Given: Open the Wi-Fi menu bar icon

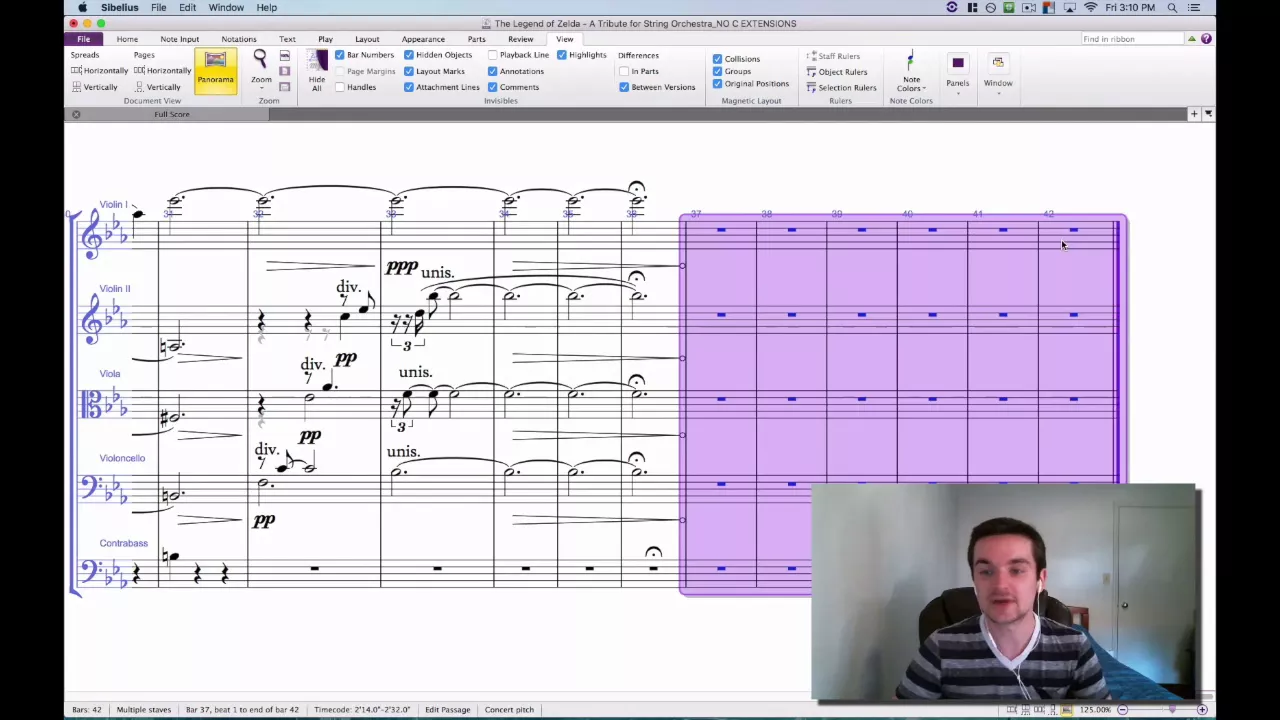Looking at the screenshot, I should pyautogui.click(x=1091, y=8).
